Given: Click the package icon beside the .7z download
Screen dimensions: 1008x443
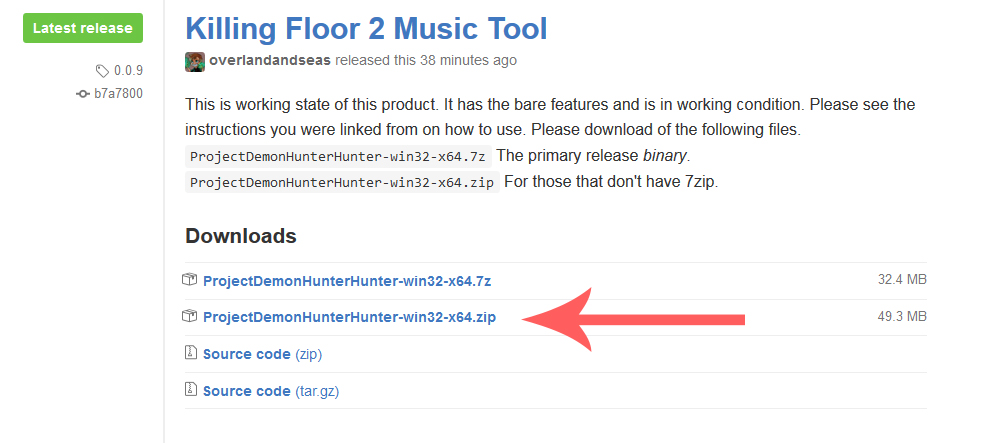Looking at the screenshot, I should (x=190, y=280).
